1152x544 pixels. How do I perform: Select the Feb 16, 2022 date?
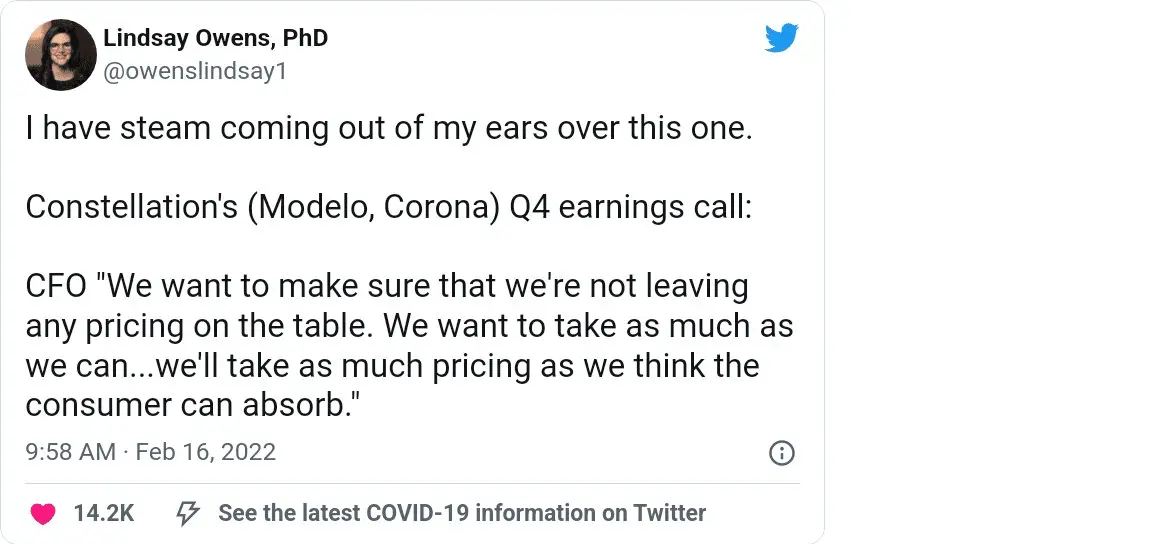click(205, 452)
